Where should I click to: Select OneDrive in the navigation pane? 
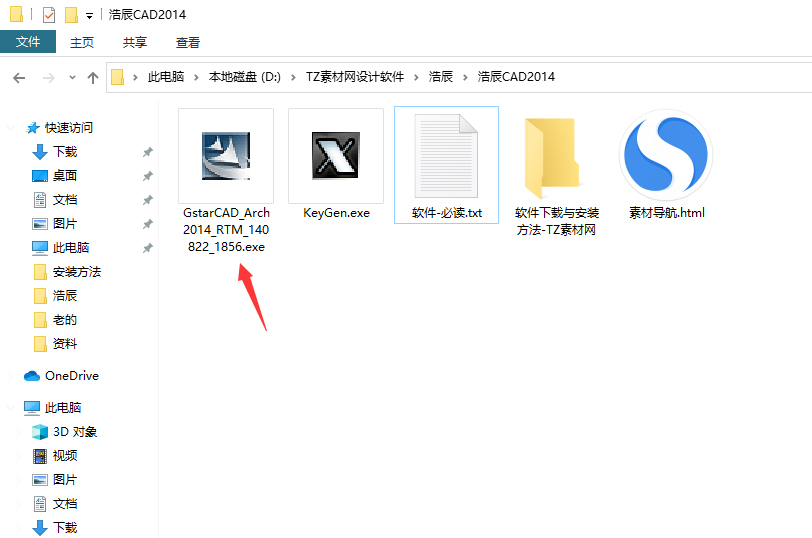coord(72,375)
